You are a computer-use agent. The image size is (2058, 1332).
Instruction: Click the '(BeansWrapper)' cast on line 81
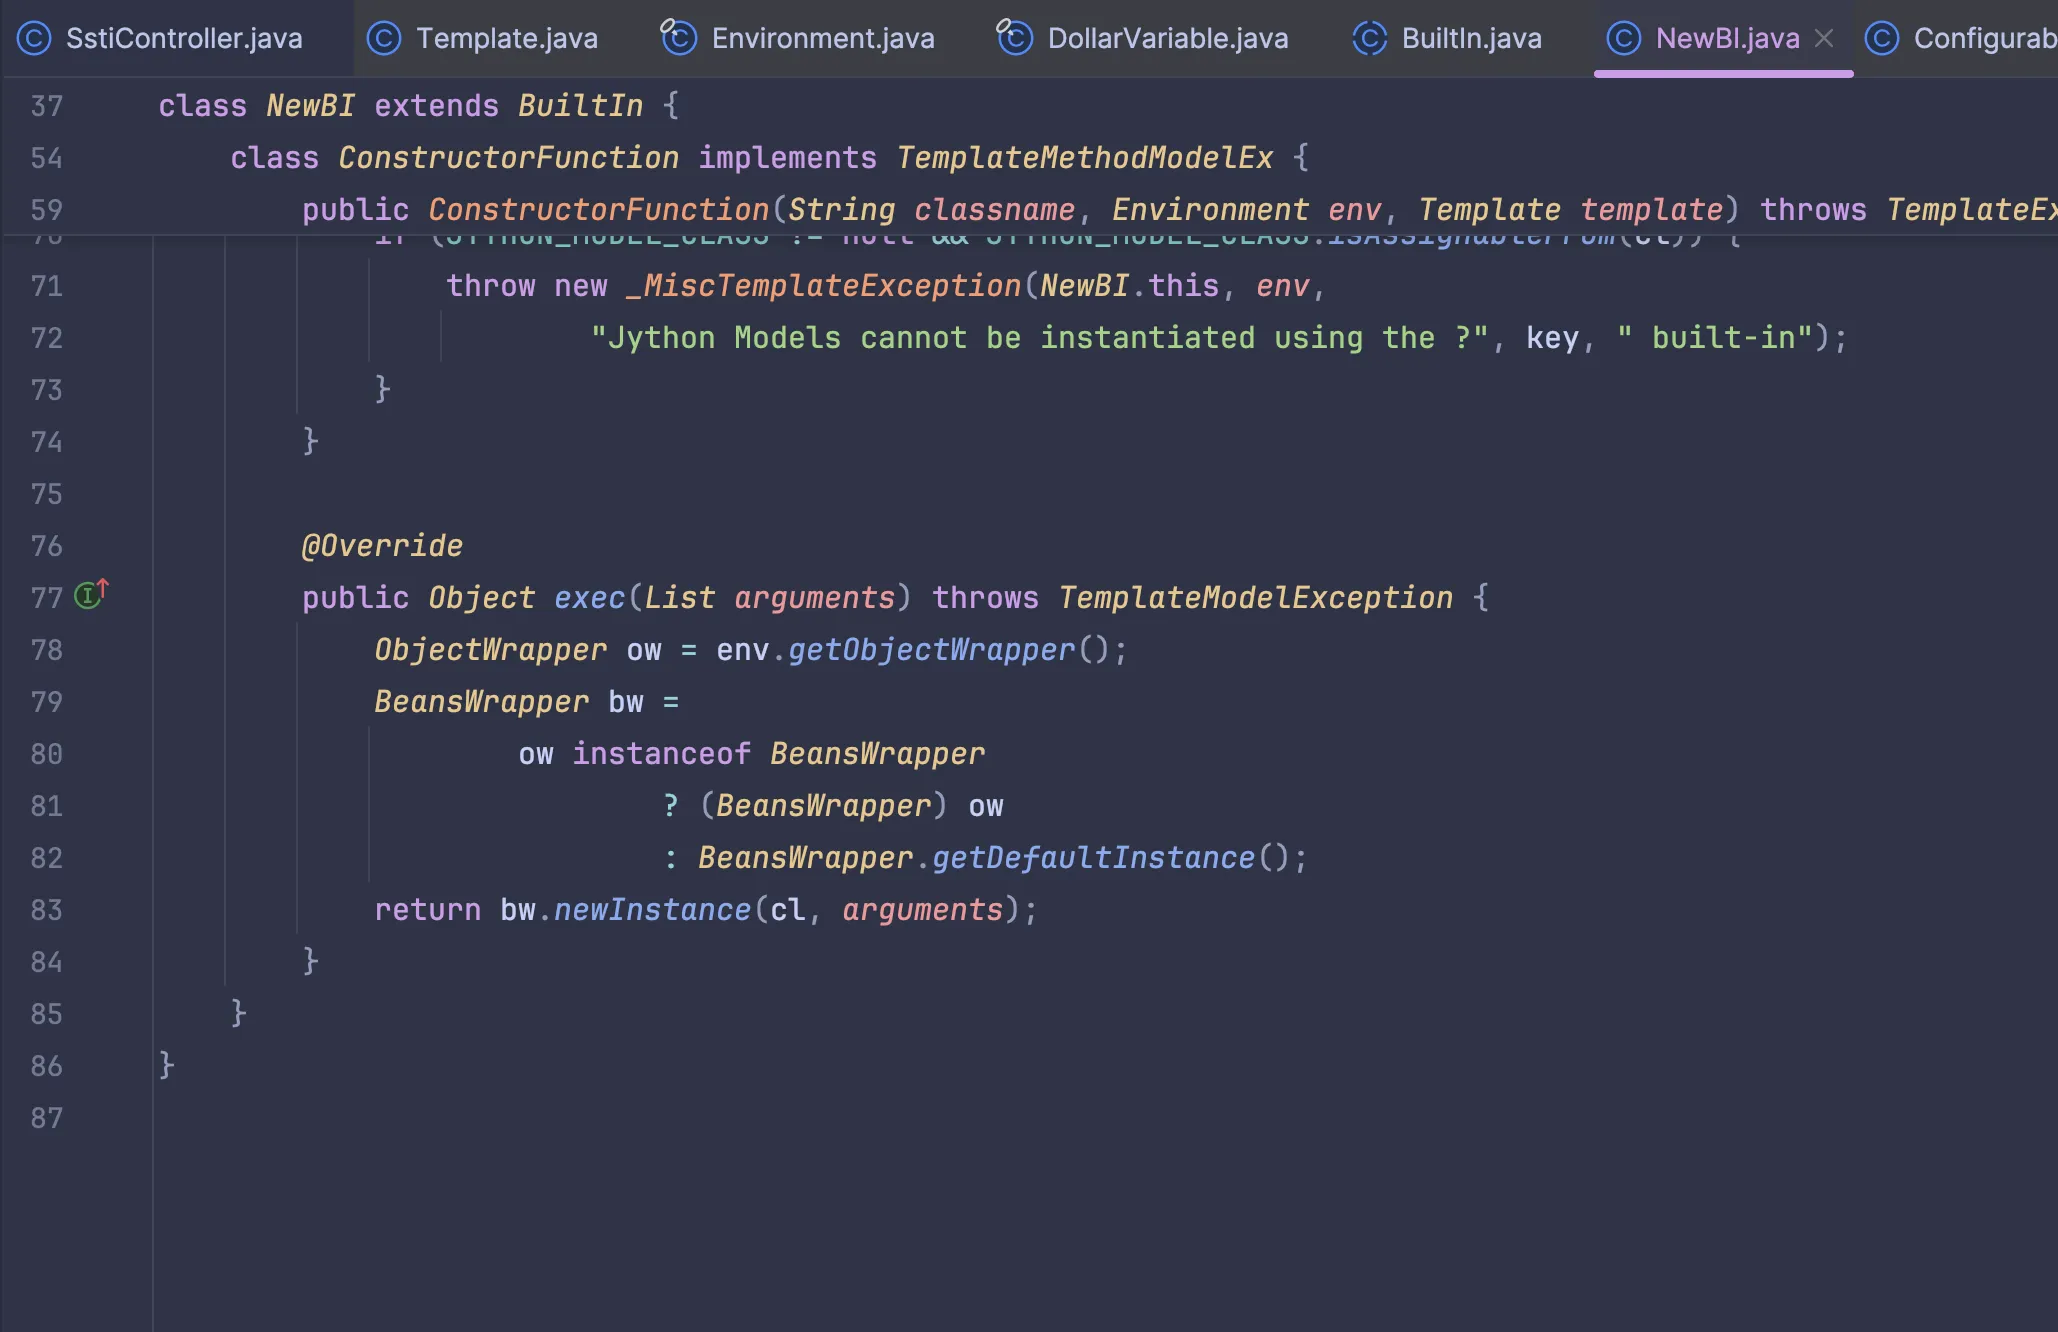pos(823,806)
